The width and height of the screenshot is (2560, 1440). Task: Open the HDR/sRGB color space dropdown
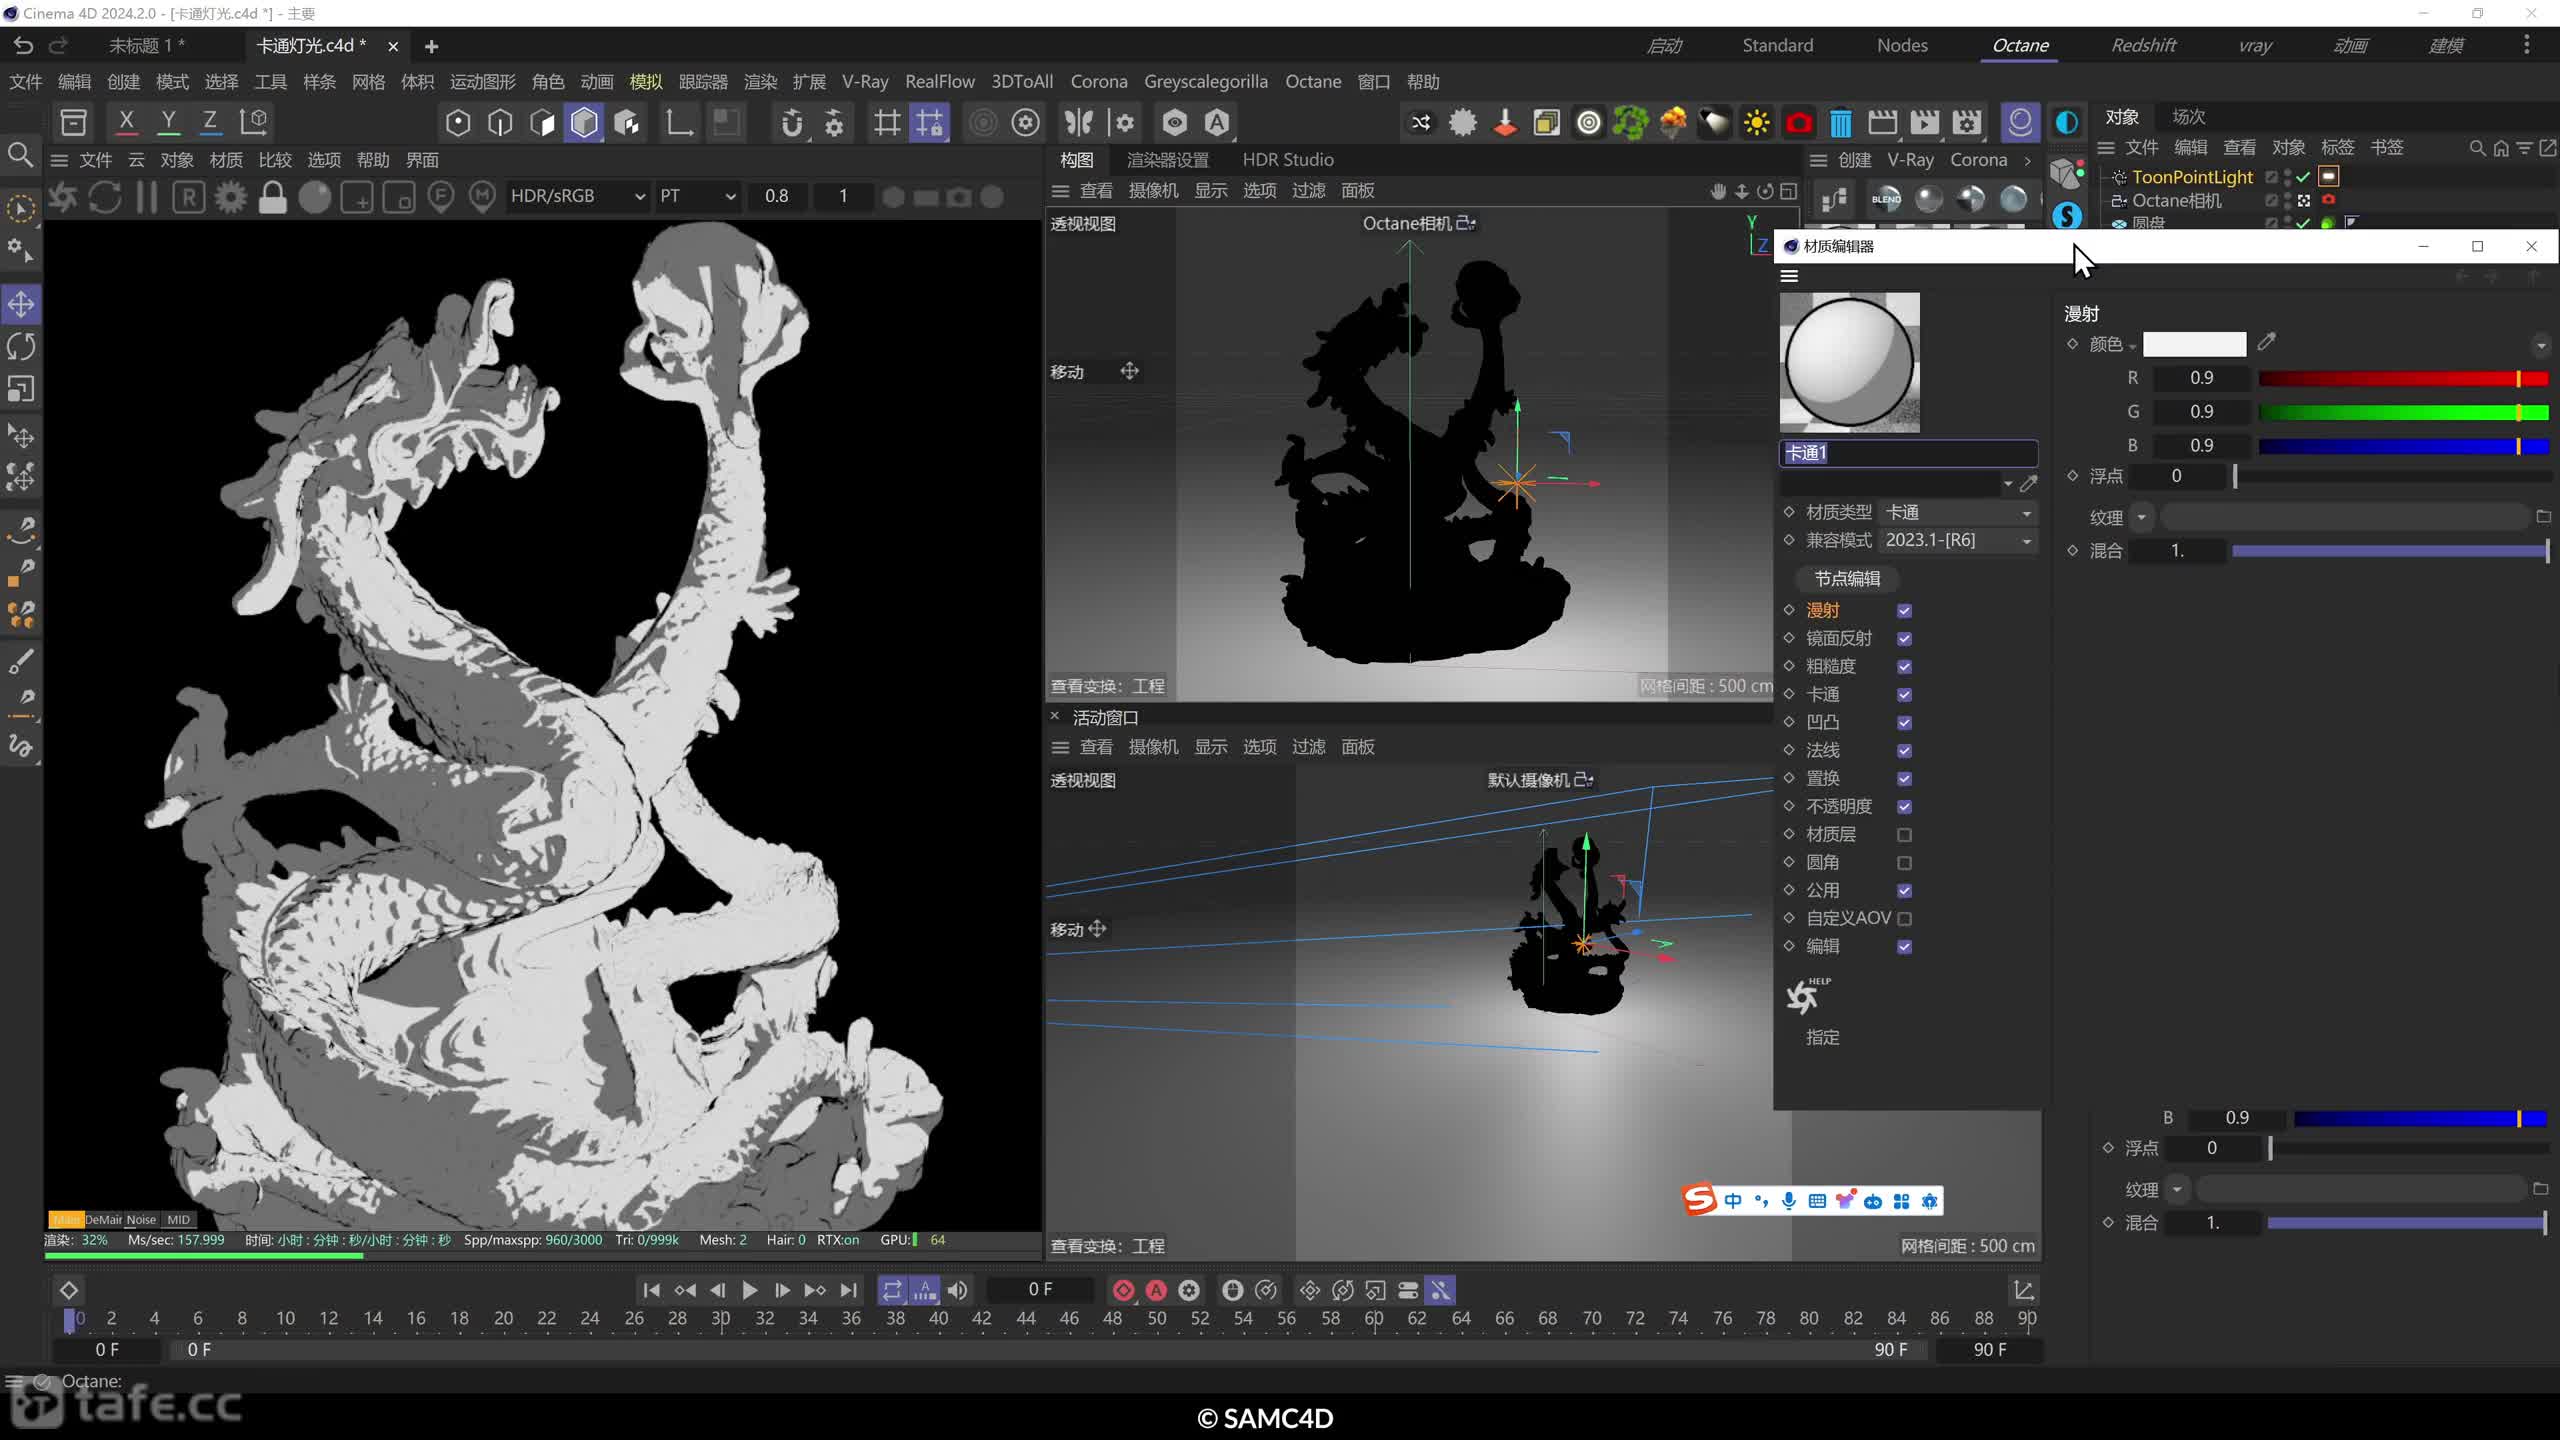pos(577,196)
